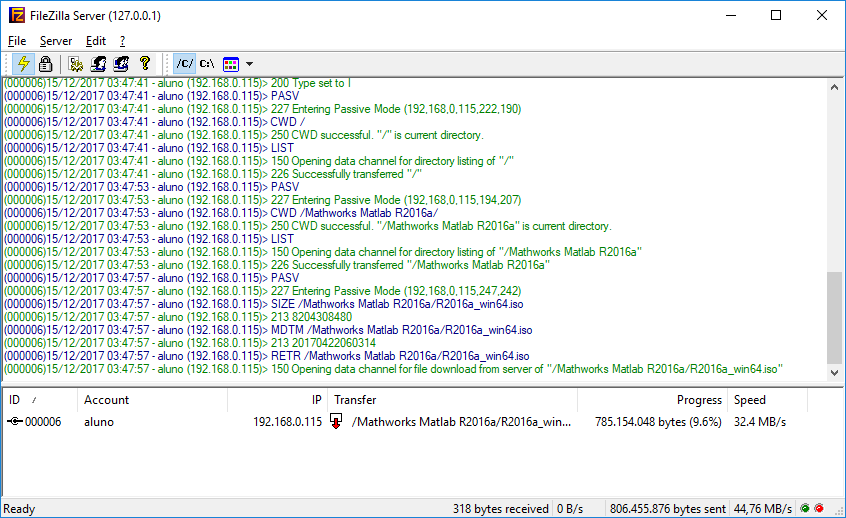The image size is (846, 518).
Task: Click 806.455.876 bytes sent status entry
Action: 667,509
